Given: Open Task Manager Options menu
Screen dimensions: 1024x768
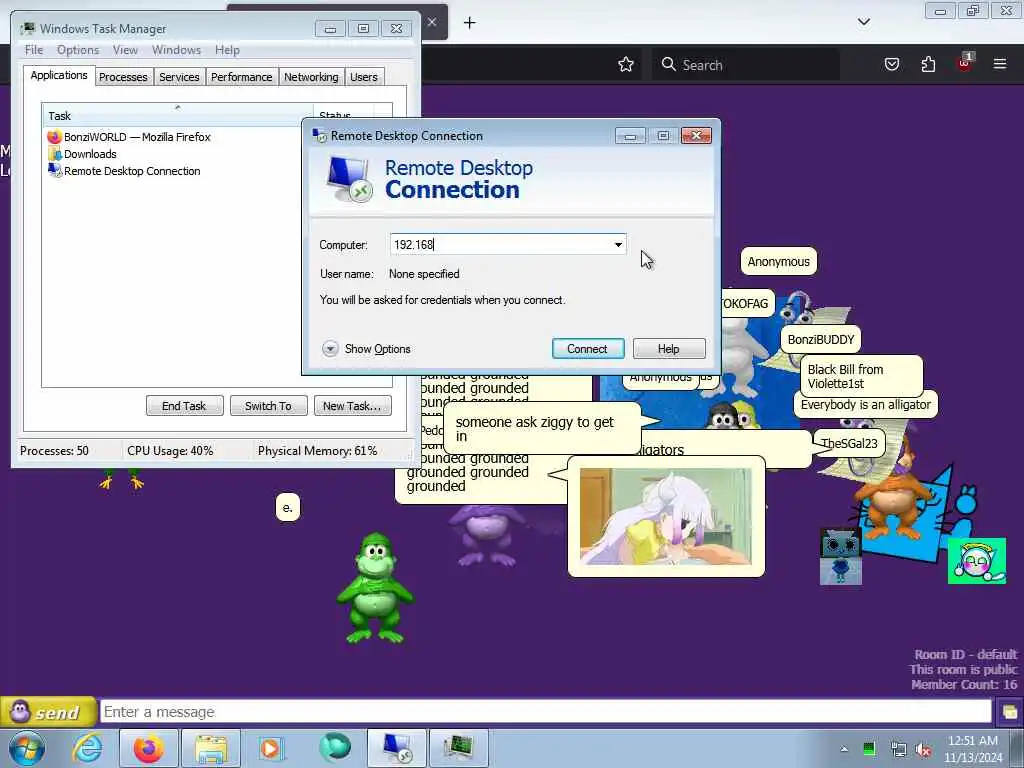Looking at the screenshot, I should coord(78,50).
